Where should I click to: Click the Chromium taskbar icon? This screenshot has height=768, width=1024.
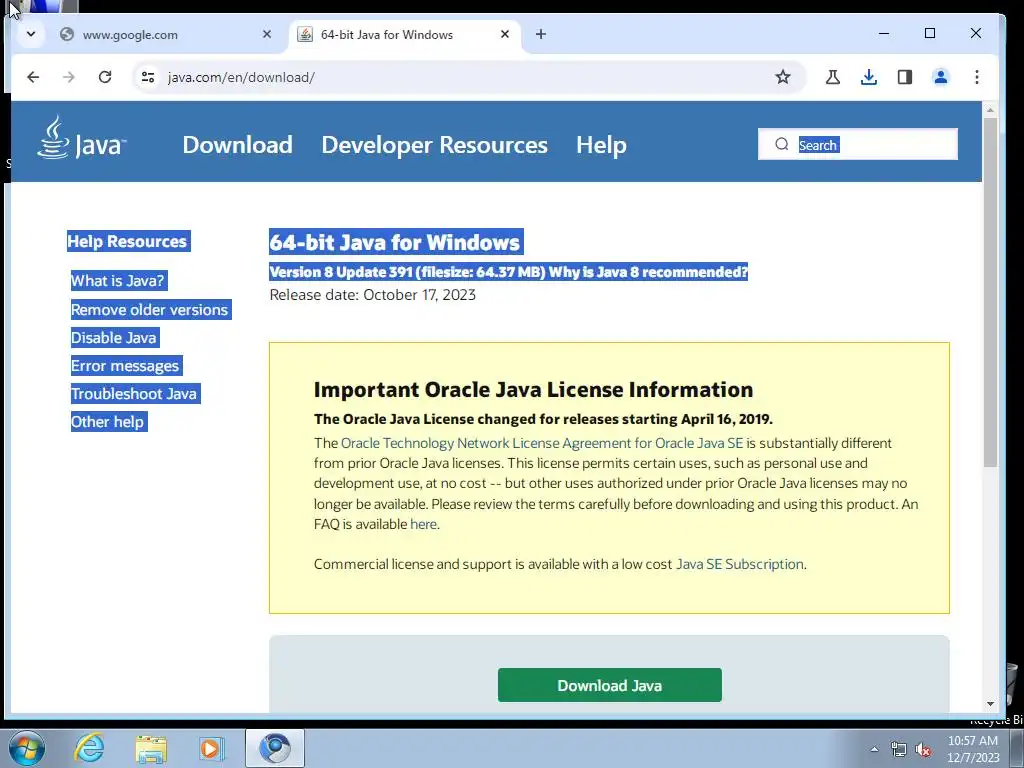tap(275, 748)
